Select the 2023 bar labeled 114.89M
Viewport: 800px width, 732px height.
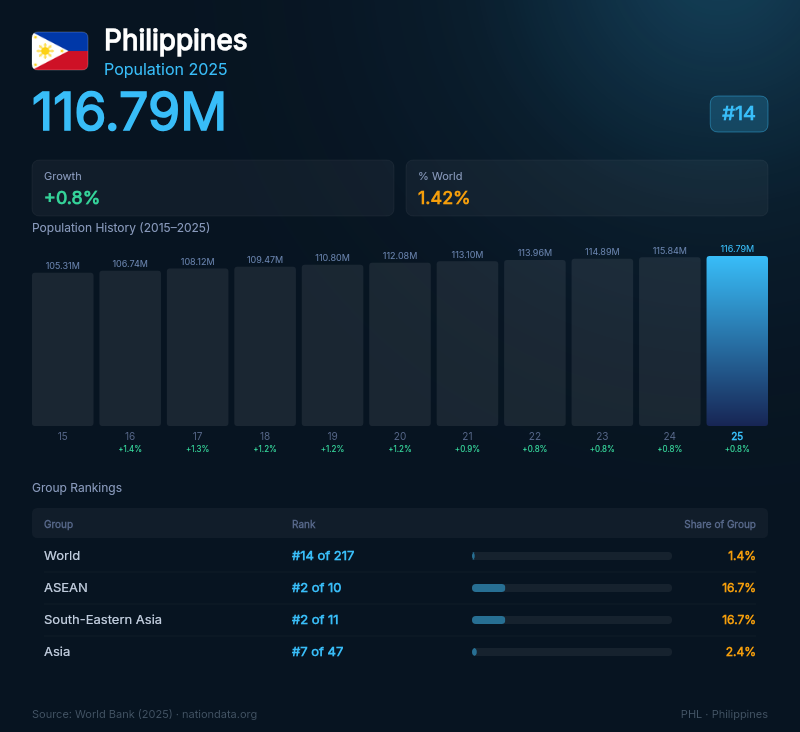(x=602, y=342)
